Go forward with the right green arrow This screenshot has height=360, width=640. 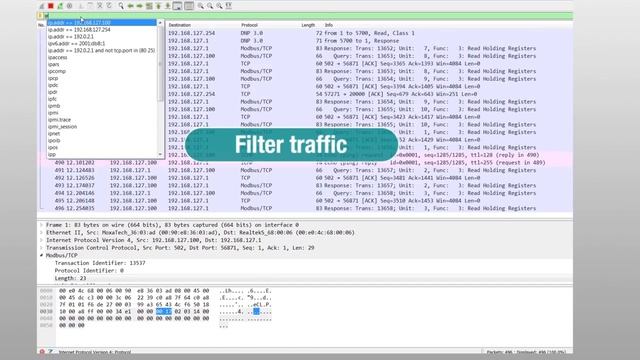[x=139, y=6]
